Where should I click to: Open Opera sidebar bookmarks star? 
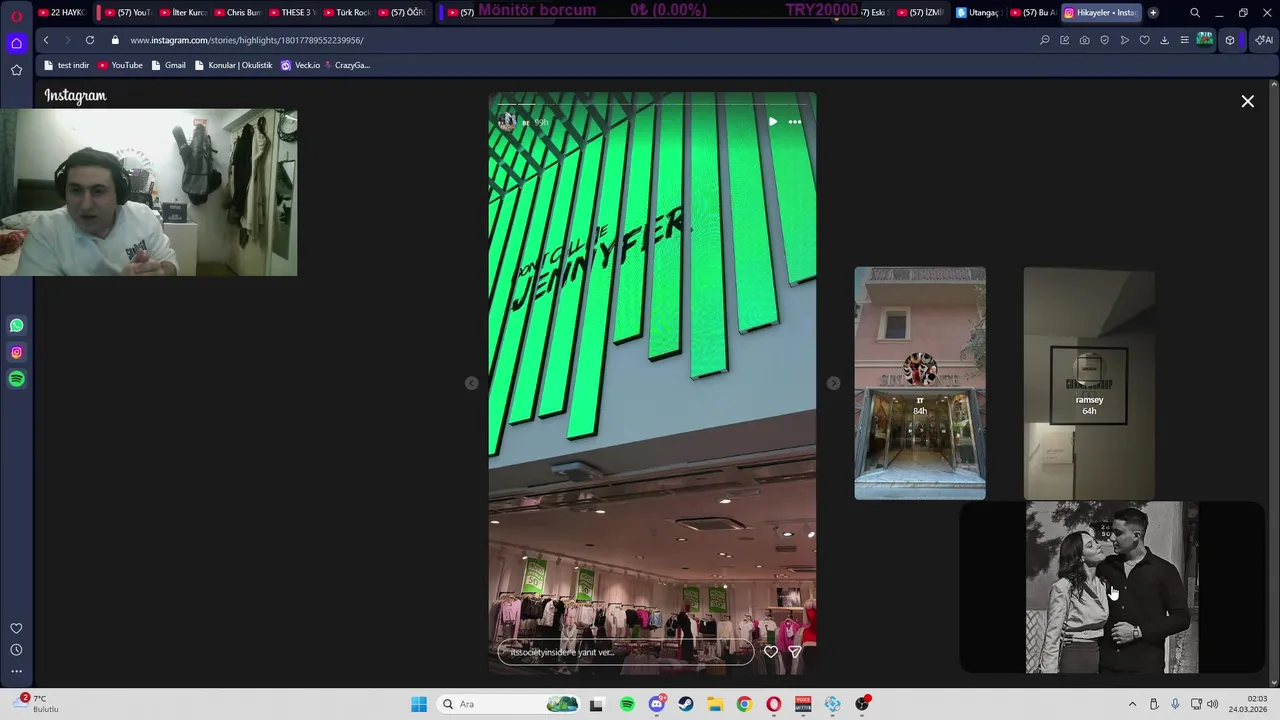16,70
